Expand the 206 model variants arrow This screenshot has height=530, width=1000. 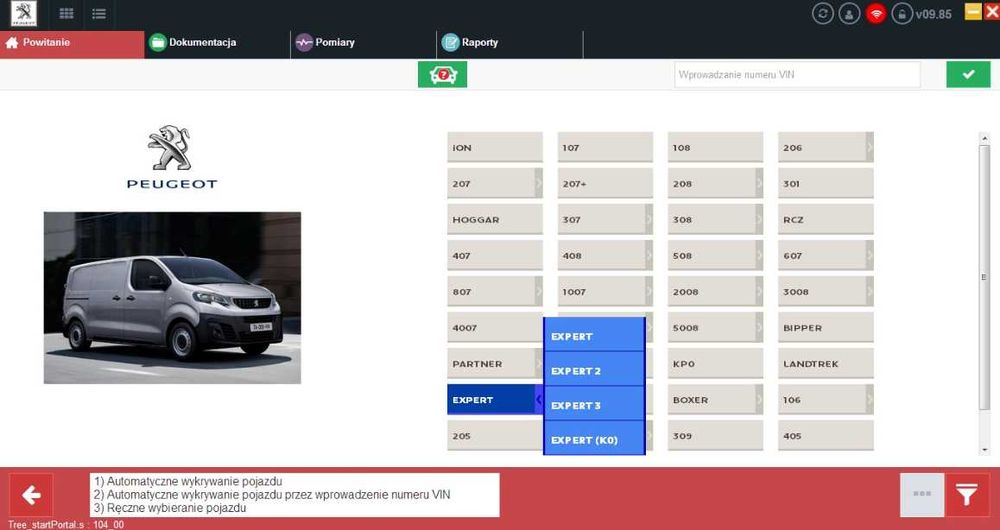point(870,147)
